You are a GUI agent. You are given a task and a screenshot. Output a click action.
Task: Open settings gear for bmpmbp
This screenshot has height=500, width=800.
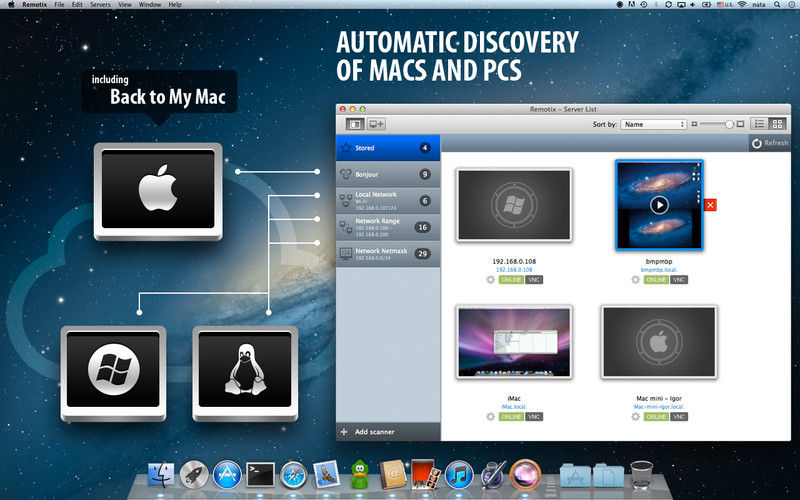coord(635,280)
